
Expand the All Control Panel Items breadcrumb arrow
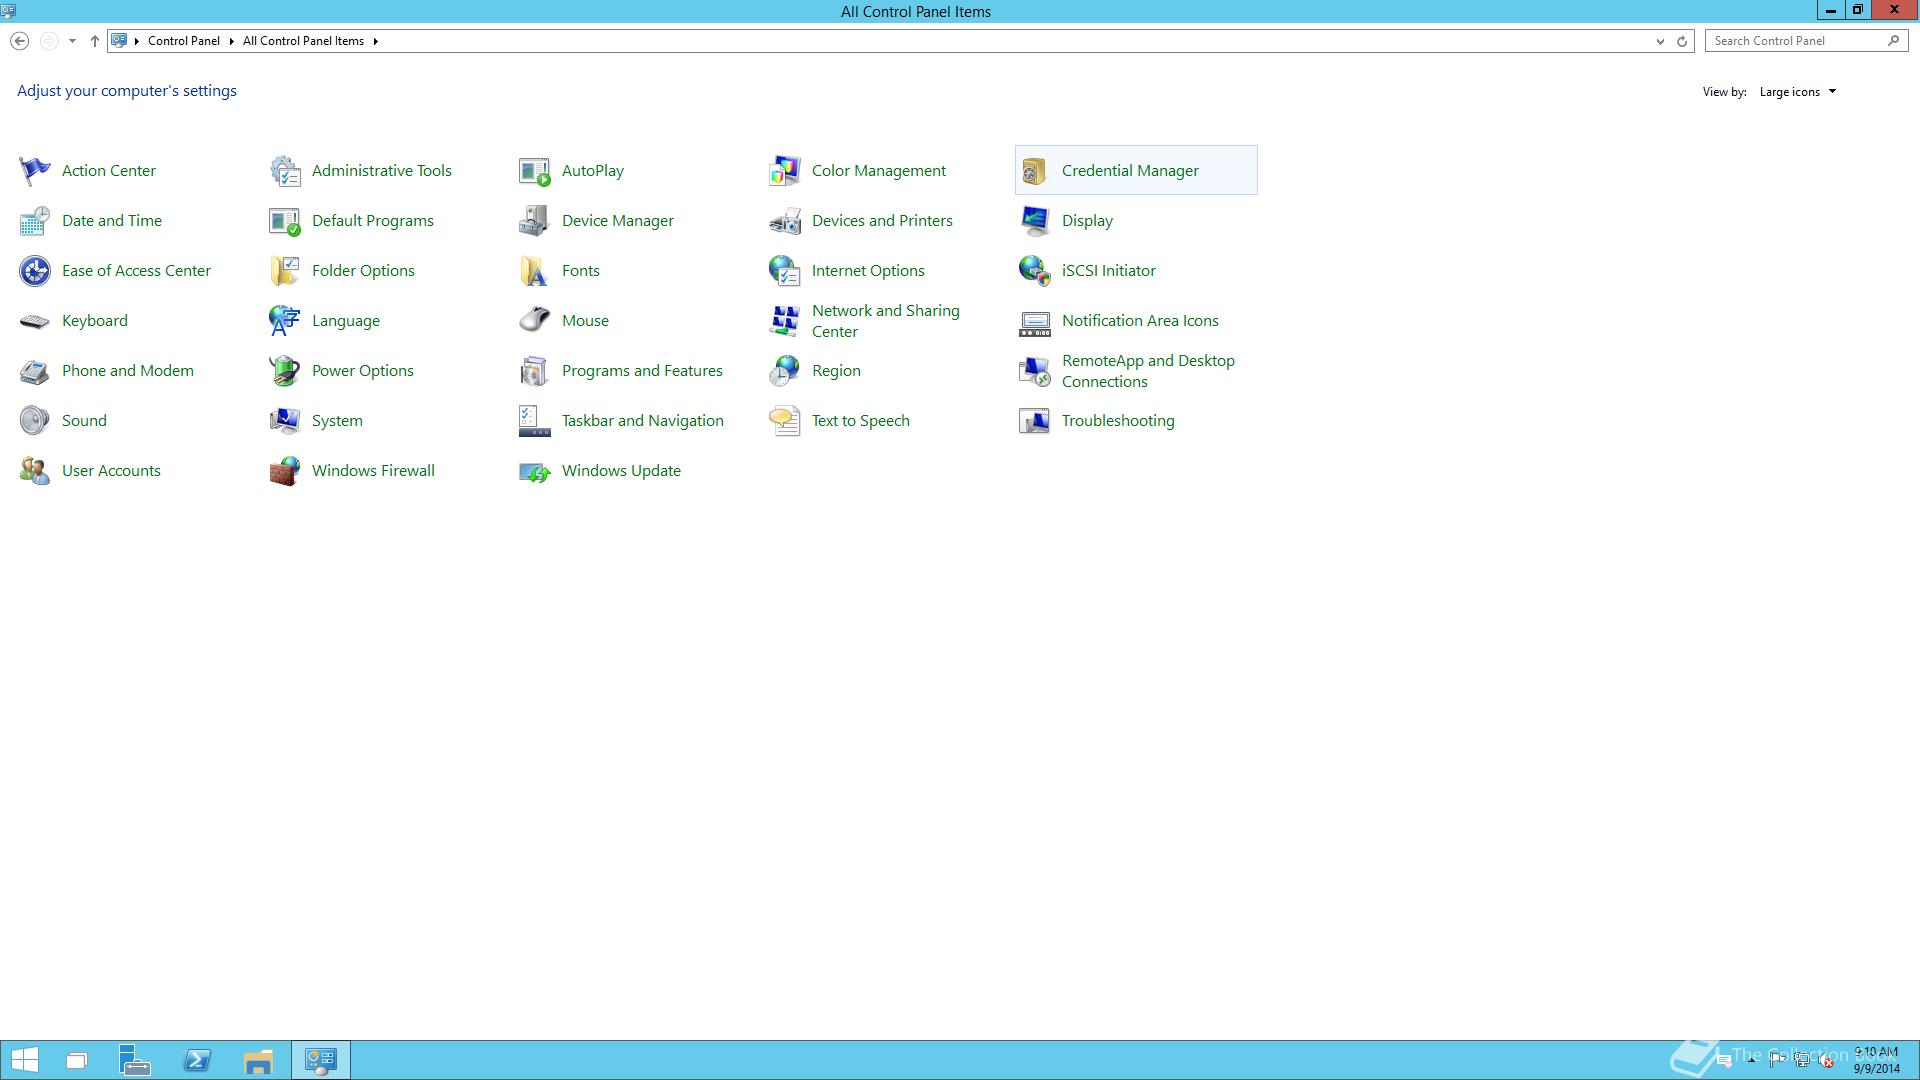(x=375, y=41)
